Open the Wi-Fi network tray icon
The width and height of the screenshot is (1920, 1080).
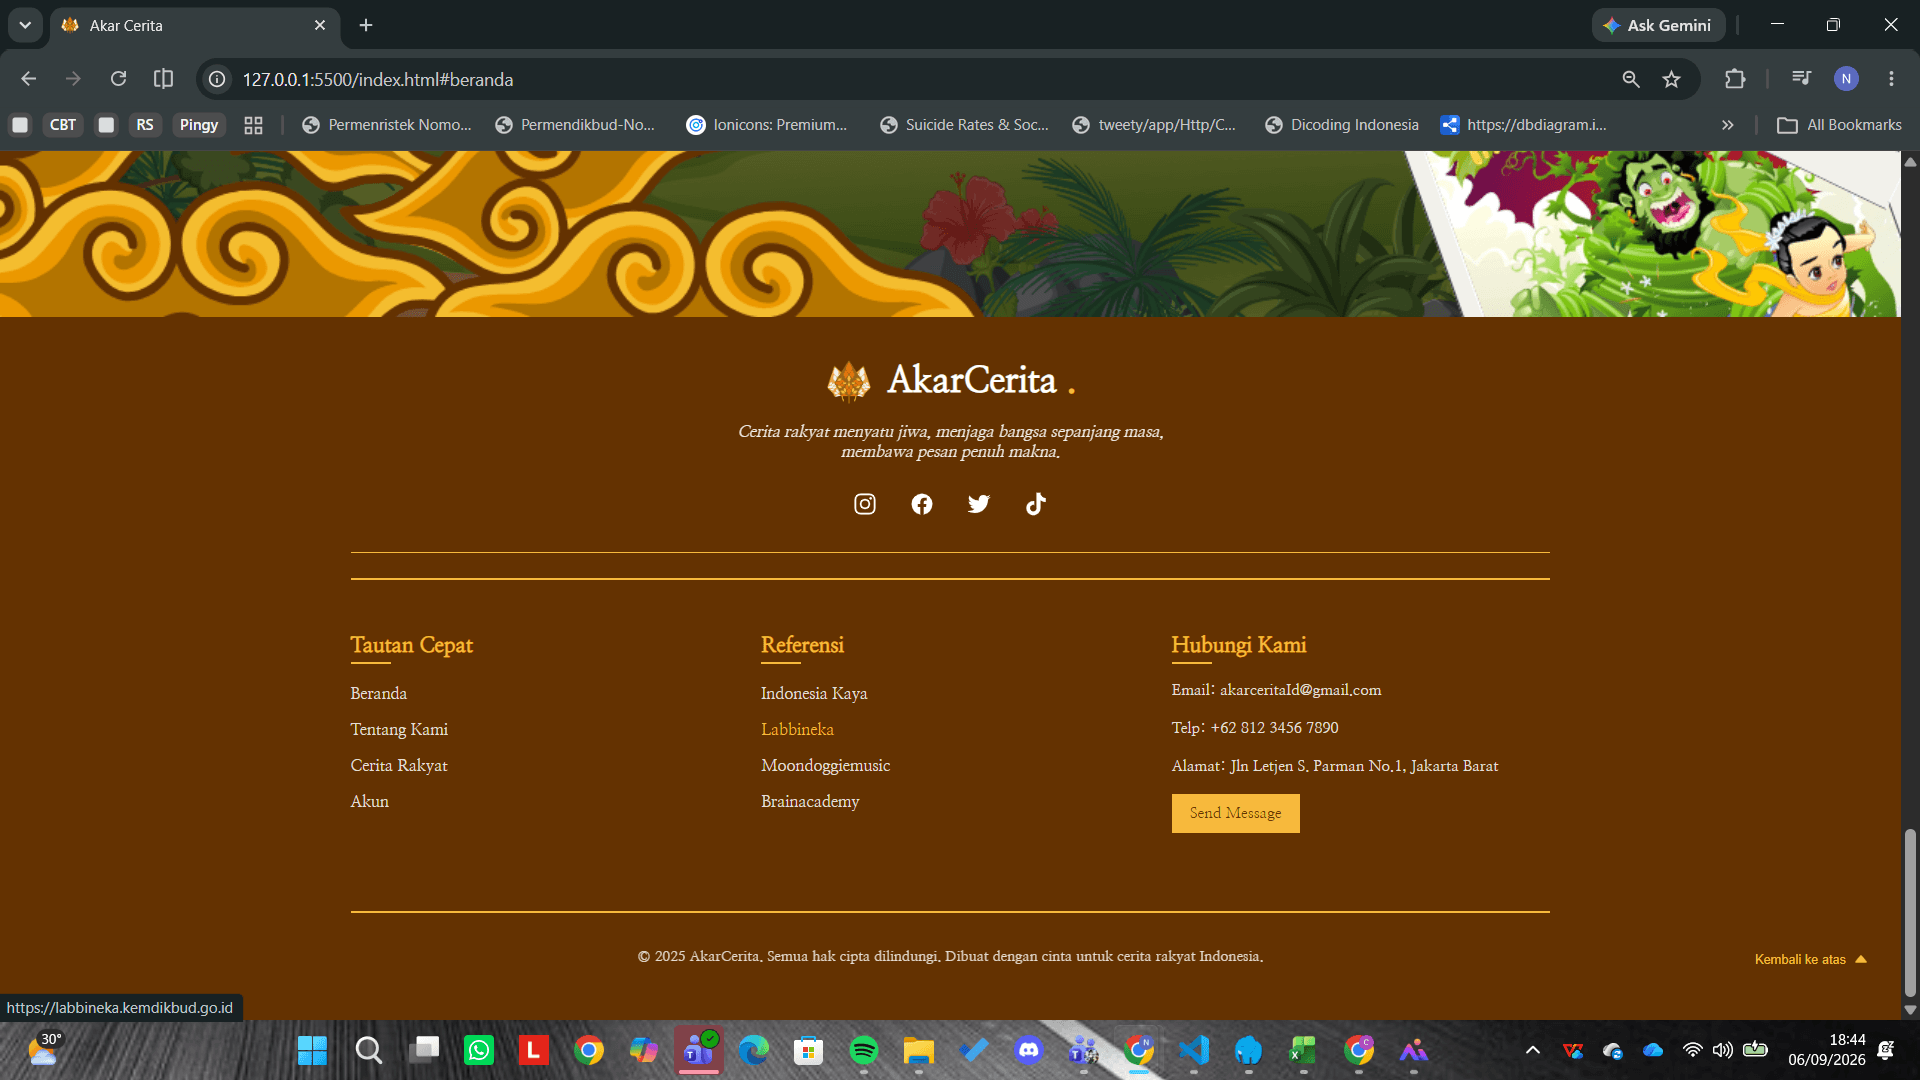tap(1692, 1050)
